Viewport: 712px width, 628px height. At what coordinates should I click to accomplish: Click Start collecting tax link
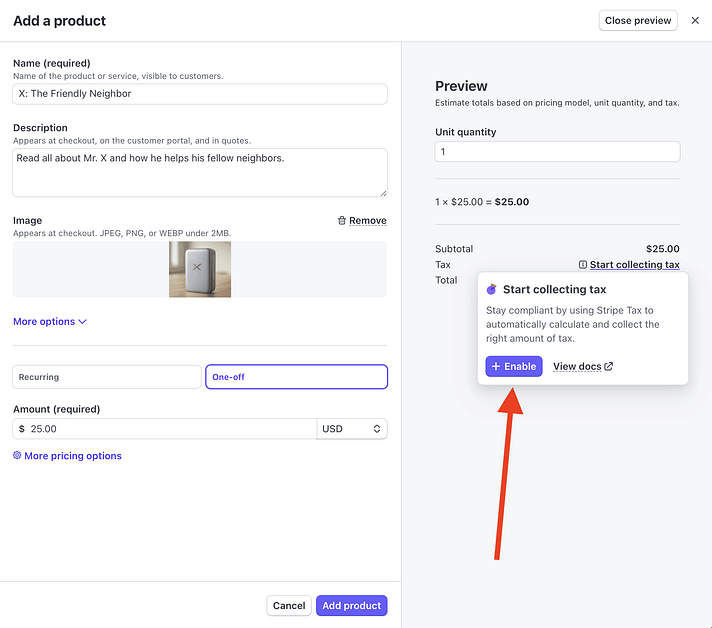pyautogui.click(x=634, y=265)
